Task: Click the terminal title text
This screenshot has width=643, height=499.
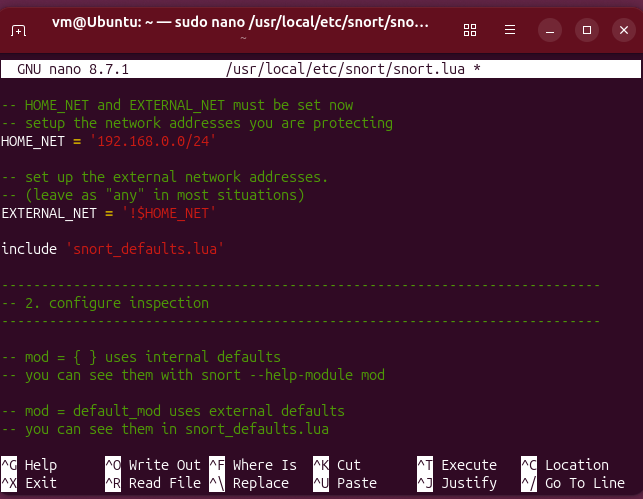Action: [x=240, y=23]
